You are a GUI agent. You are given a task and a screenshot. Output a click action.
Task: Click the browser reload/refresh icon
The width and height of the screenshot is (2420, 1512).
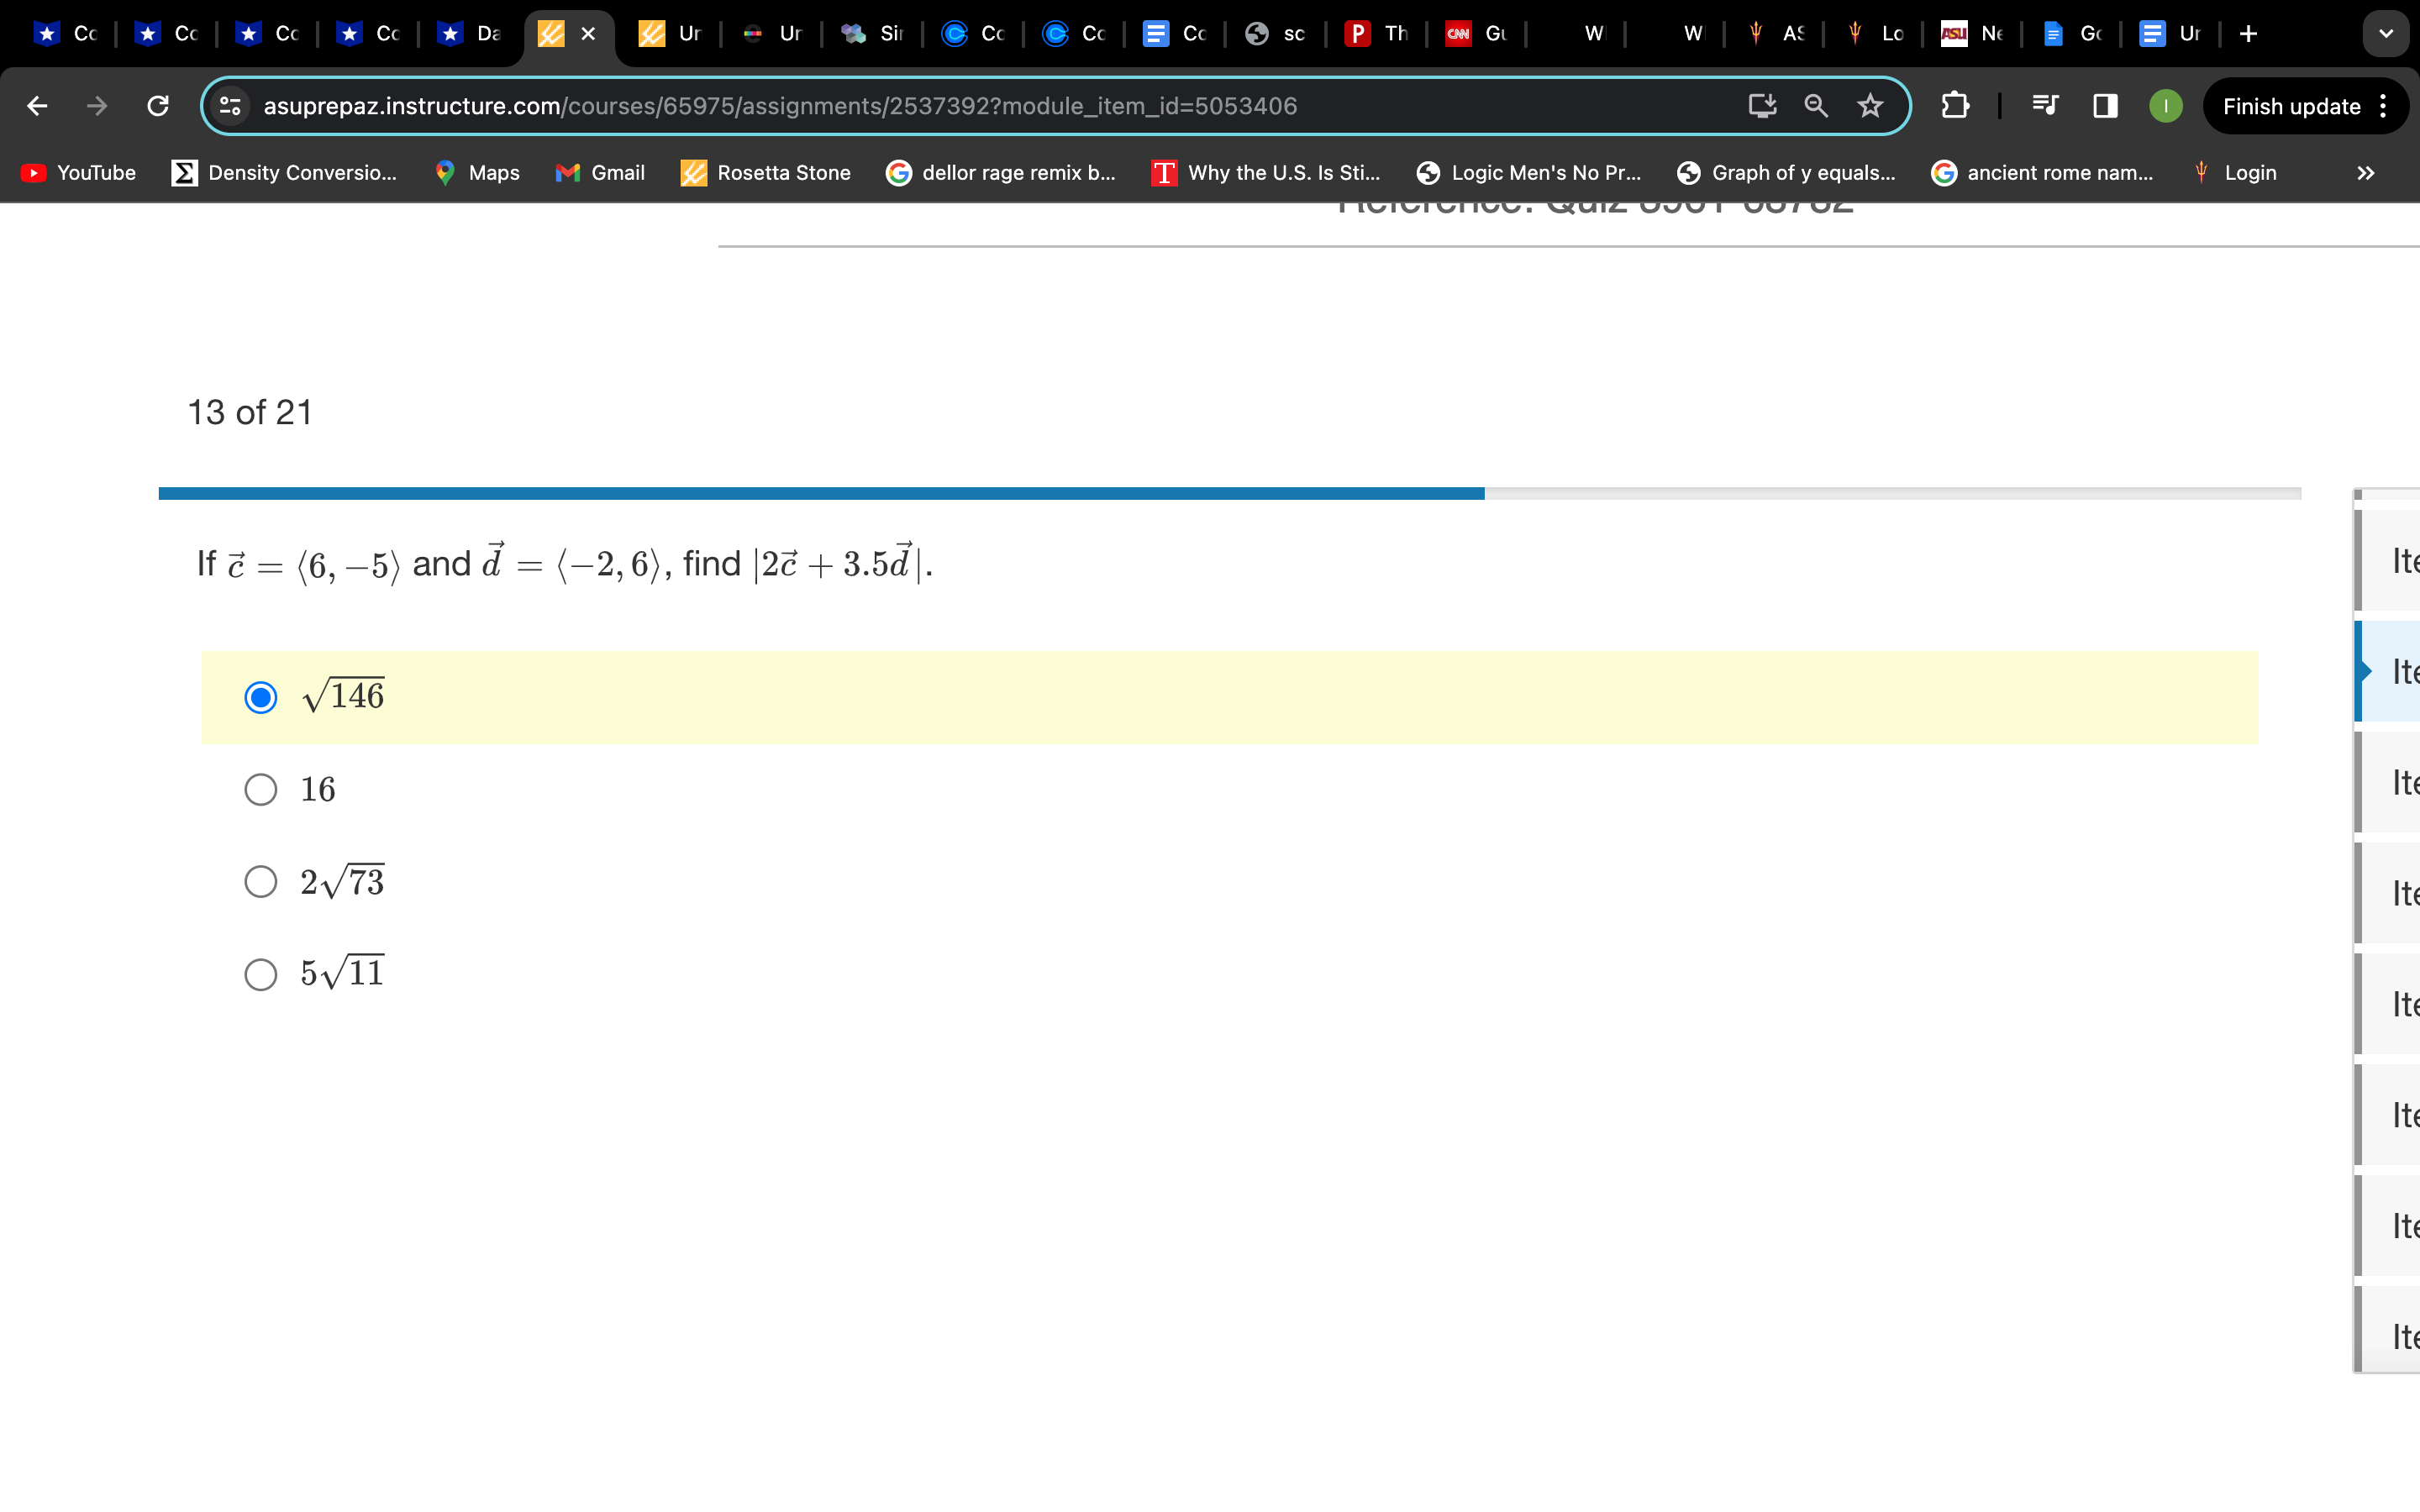155,106
